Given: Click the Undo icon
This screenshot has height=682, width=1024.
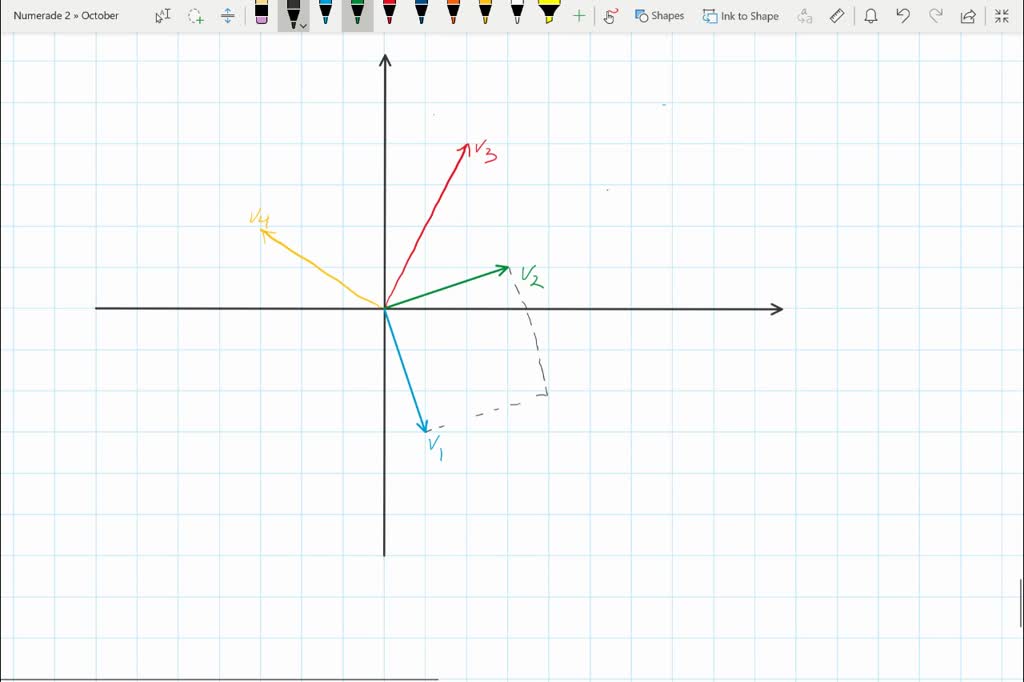Looking at the screenshot, I should pos(902,15).
